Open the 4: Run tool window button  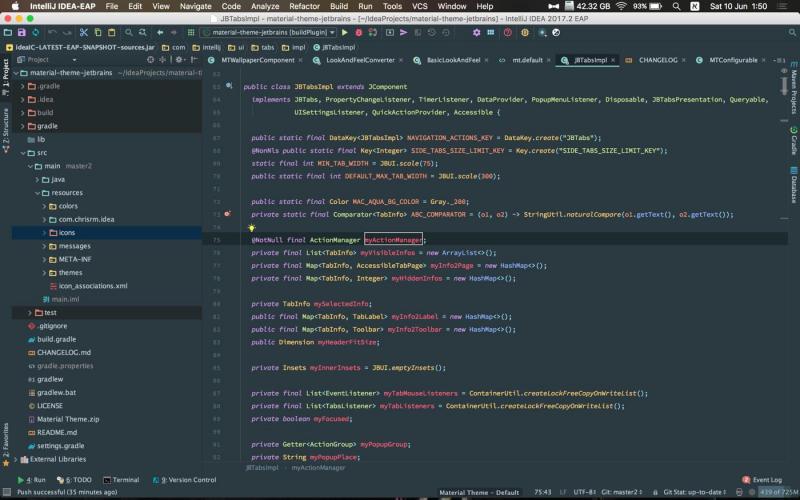tap(31, 480)
